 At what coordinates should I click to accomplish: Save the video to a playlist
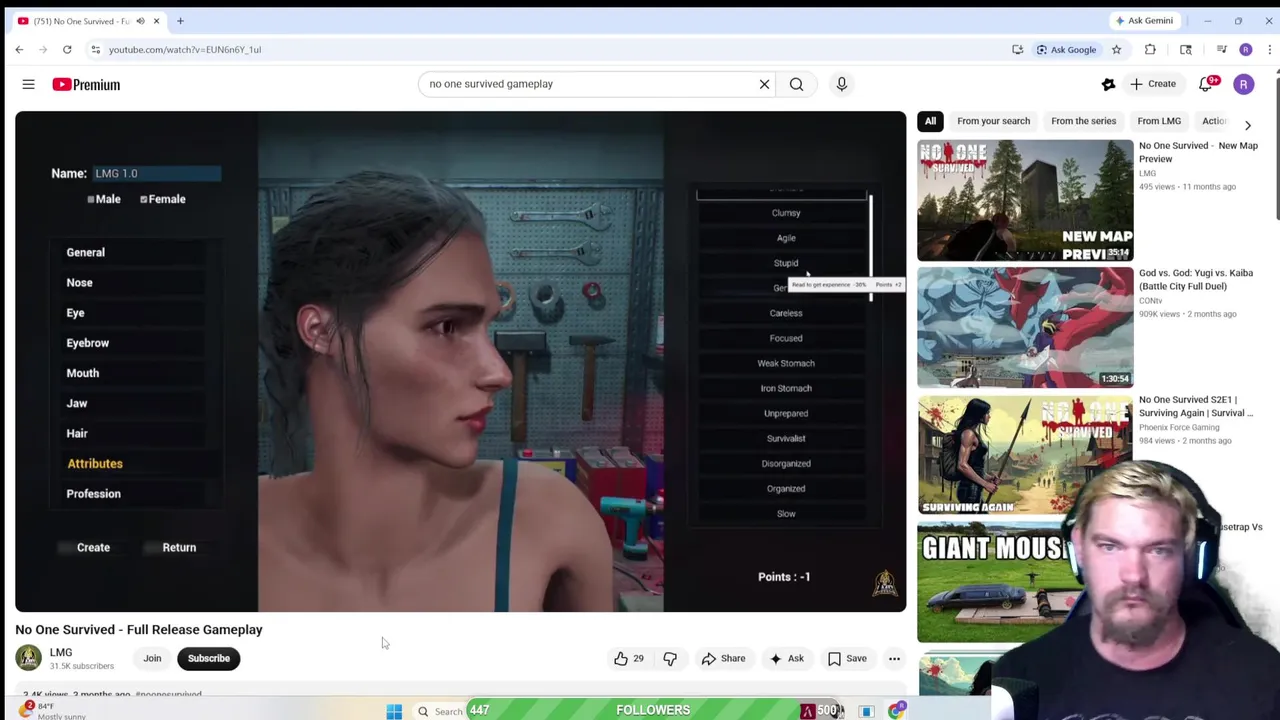[x=847, y=658]
